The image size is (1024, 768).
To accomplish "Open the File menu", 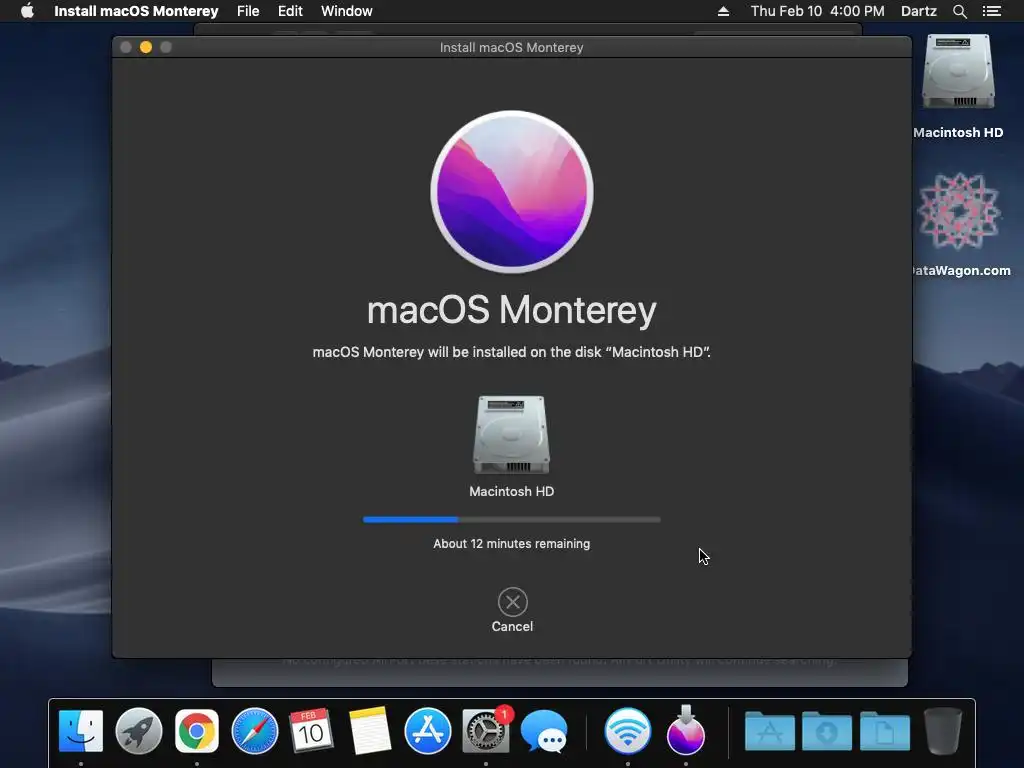I will point(248,11).
